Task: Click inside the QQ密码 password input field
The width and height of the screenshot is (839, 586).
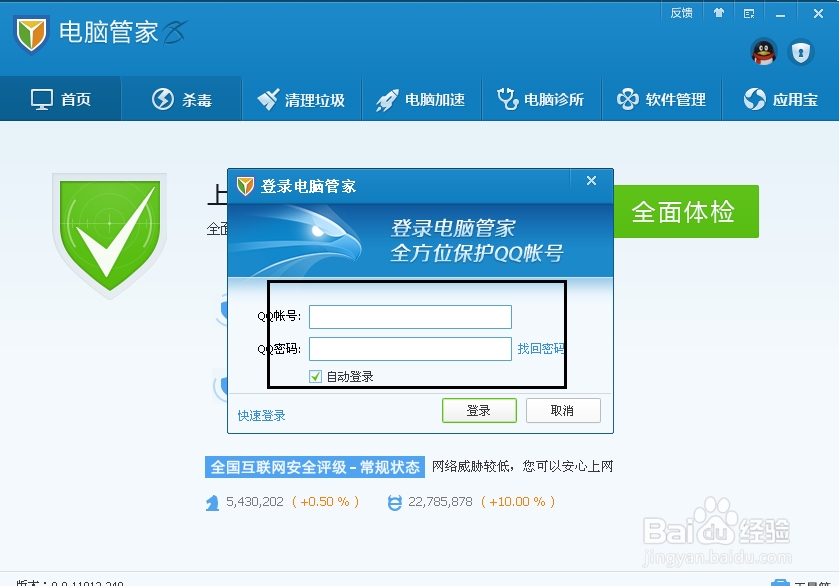Action: pos(408,348)
